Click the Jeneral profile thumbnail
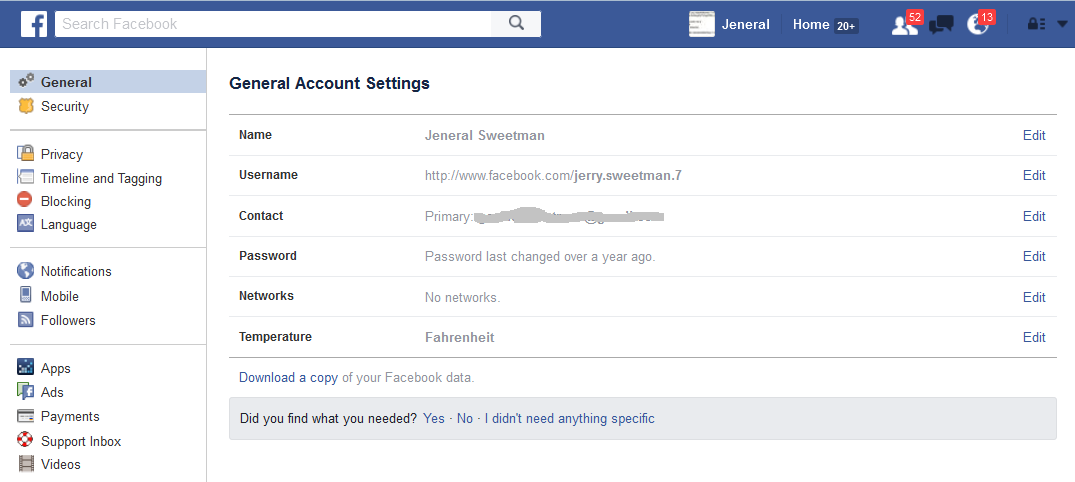This screenshot has height=482, width=1075. coord(702,25)
